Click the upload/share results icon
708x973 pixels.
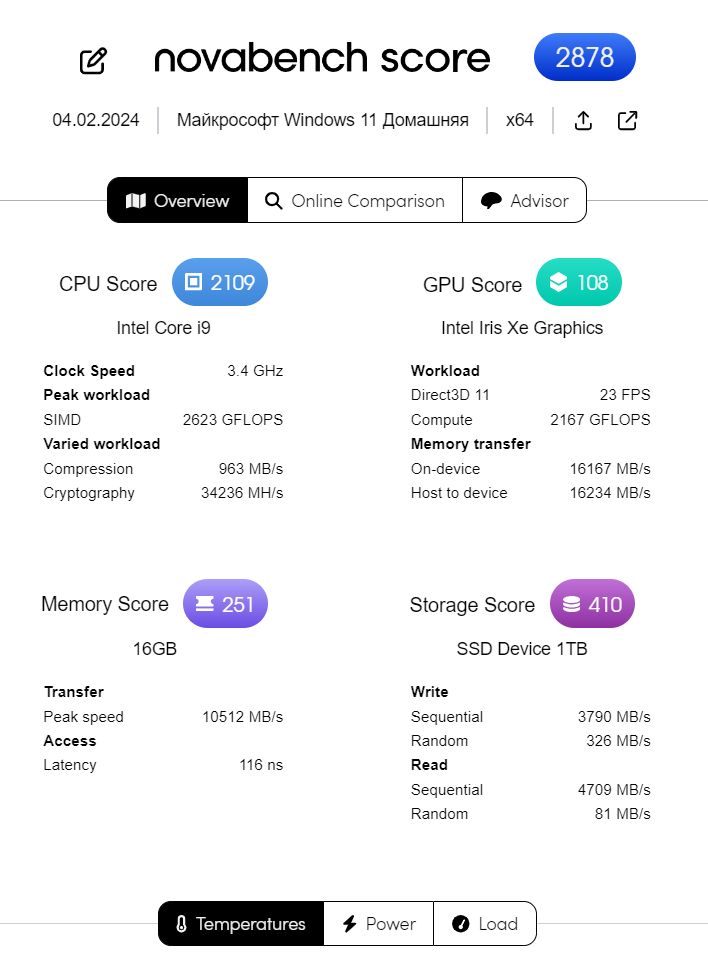coord(583,120)
